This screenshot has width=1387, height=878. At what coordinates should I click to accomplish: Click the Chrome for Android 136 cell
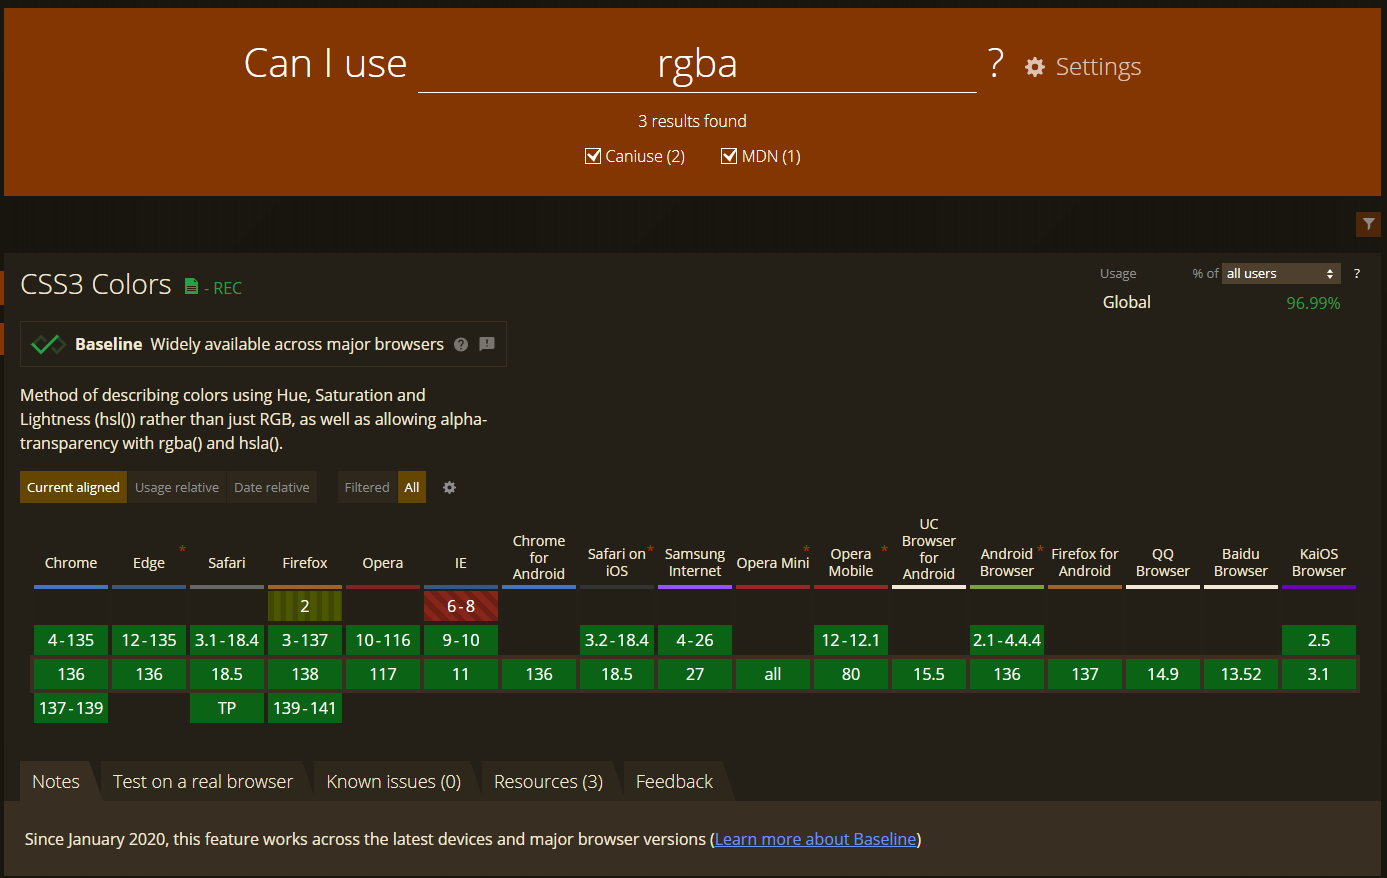[x=539, y=674]
